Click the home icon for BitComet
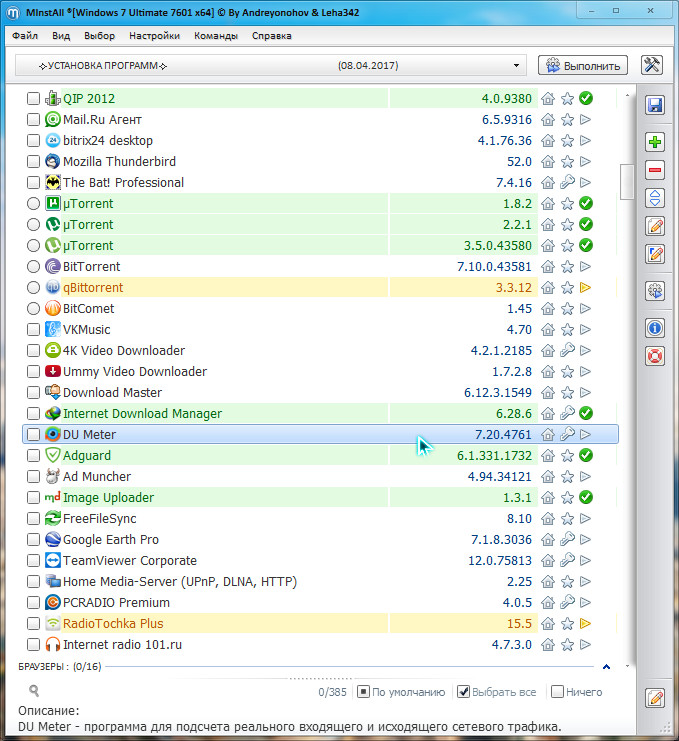679x741 pixels. coord(548,309)
